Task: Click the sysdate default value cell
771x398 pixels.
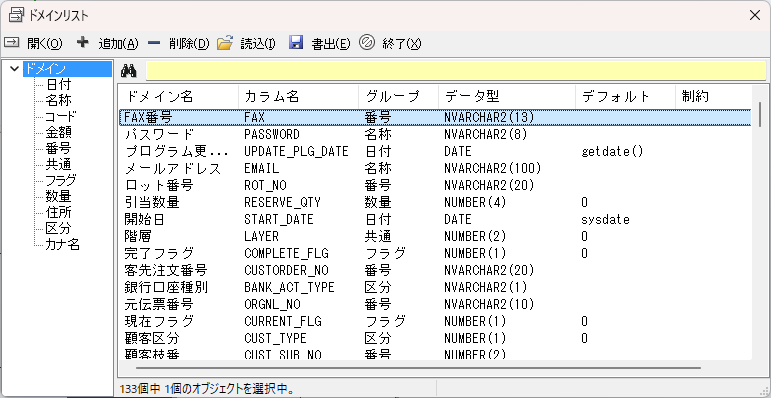Action: click(605, 219)
